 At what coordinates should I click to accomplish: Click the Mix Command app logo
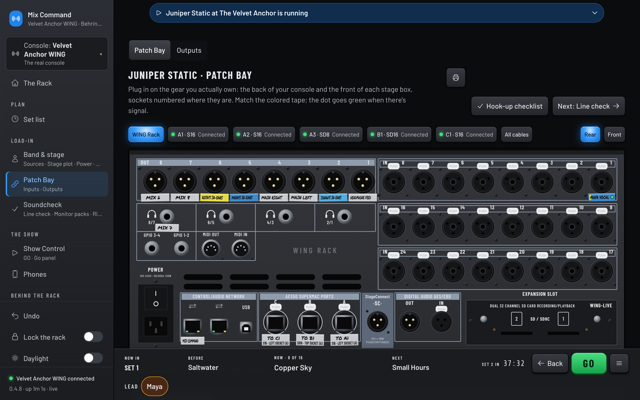click(x=16, y=18)
